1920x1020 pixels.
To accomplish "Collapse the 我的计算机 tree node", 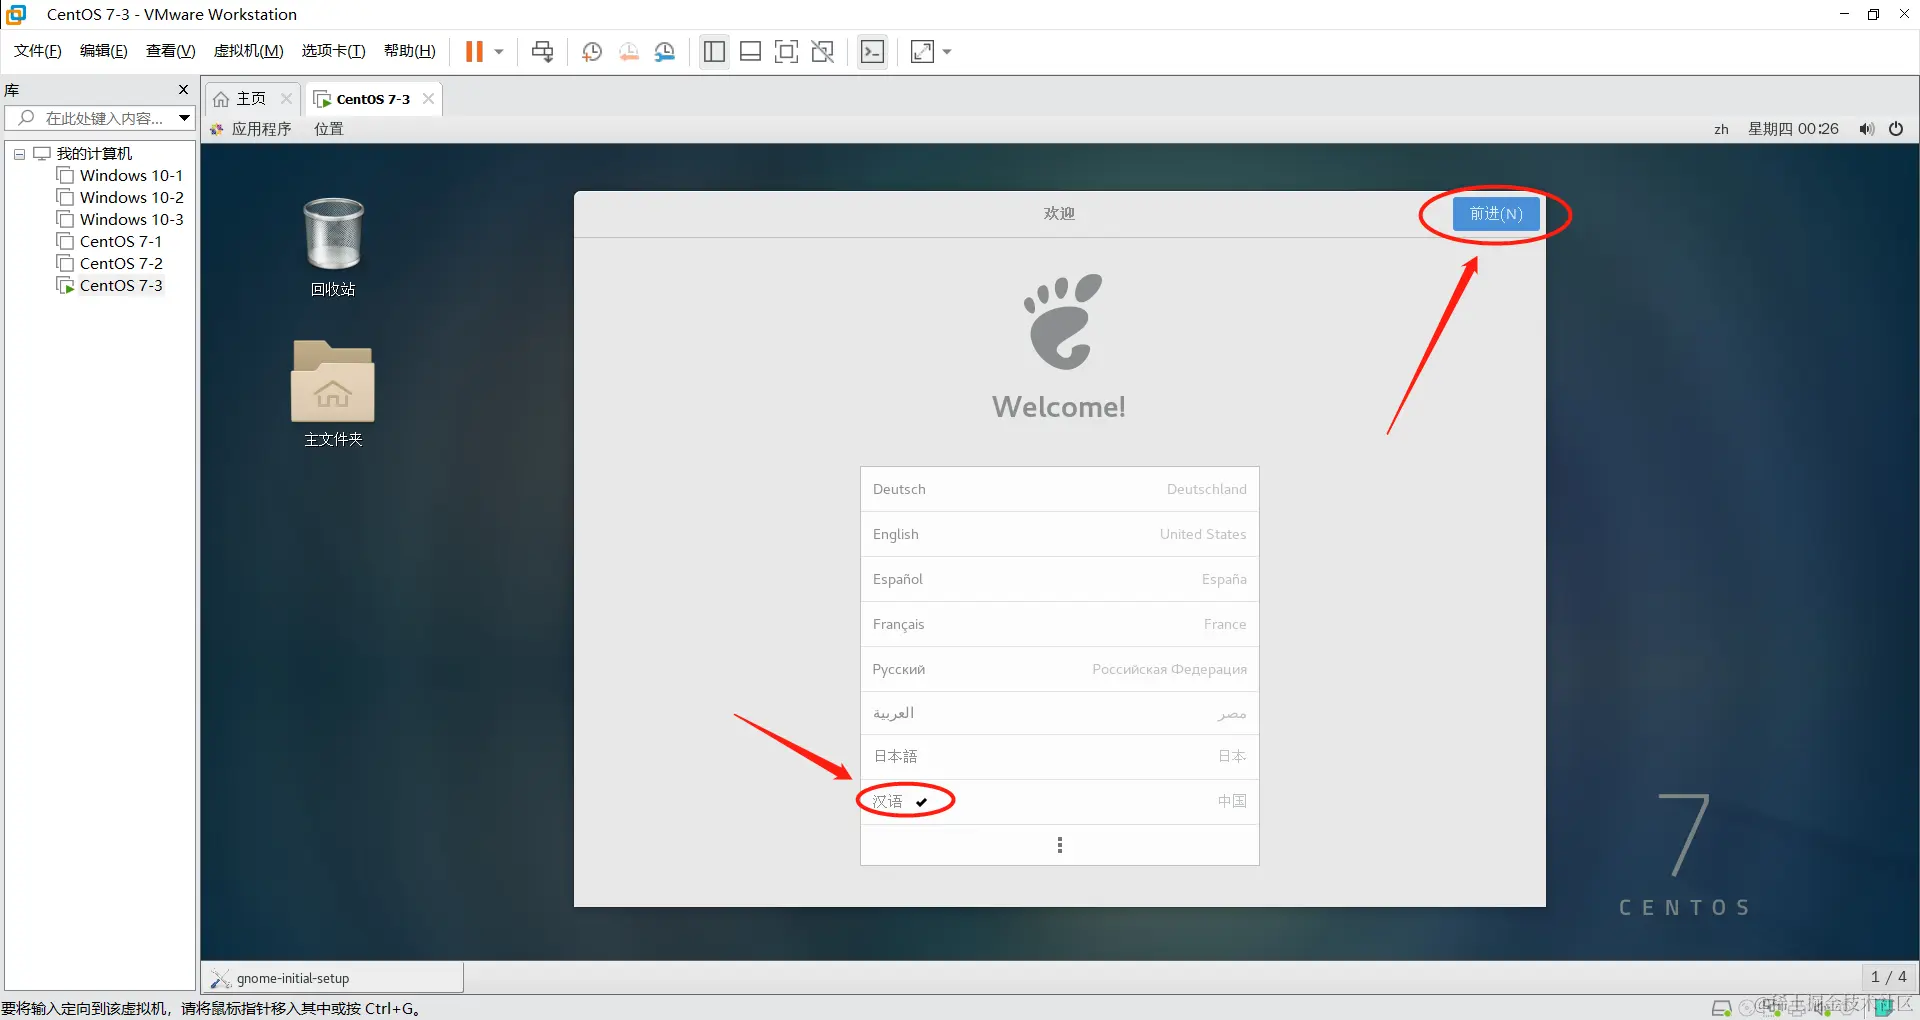I will click(x=19, y=154).
